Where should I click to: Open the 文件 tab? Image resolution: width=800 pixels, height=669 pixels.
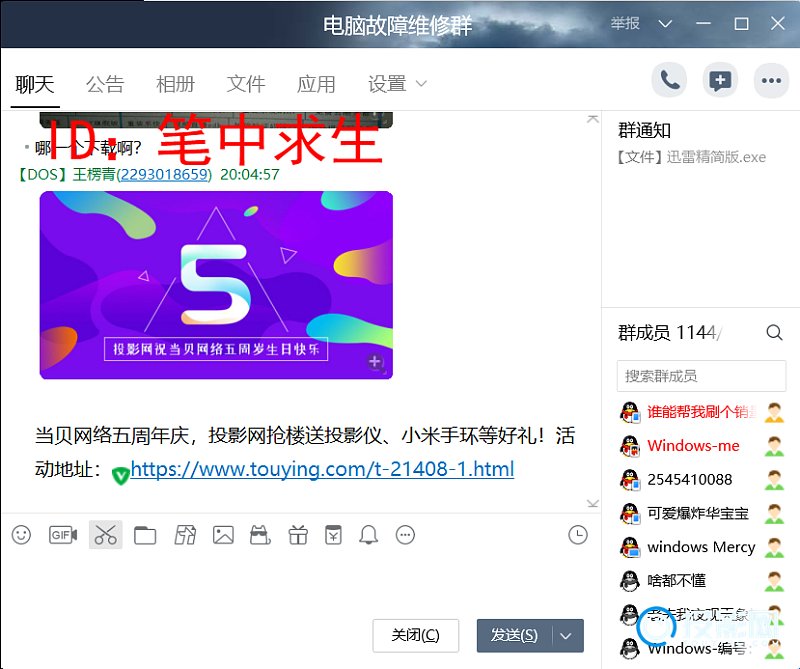246,84
